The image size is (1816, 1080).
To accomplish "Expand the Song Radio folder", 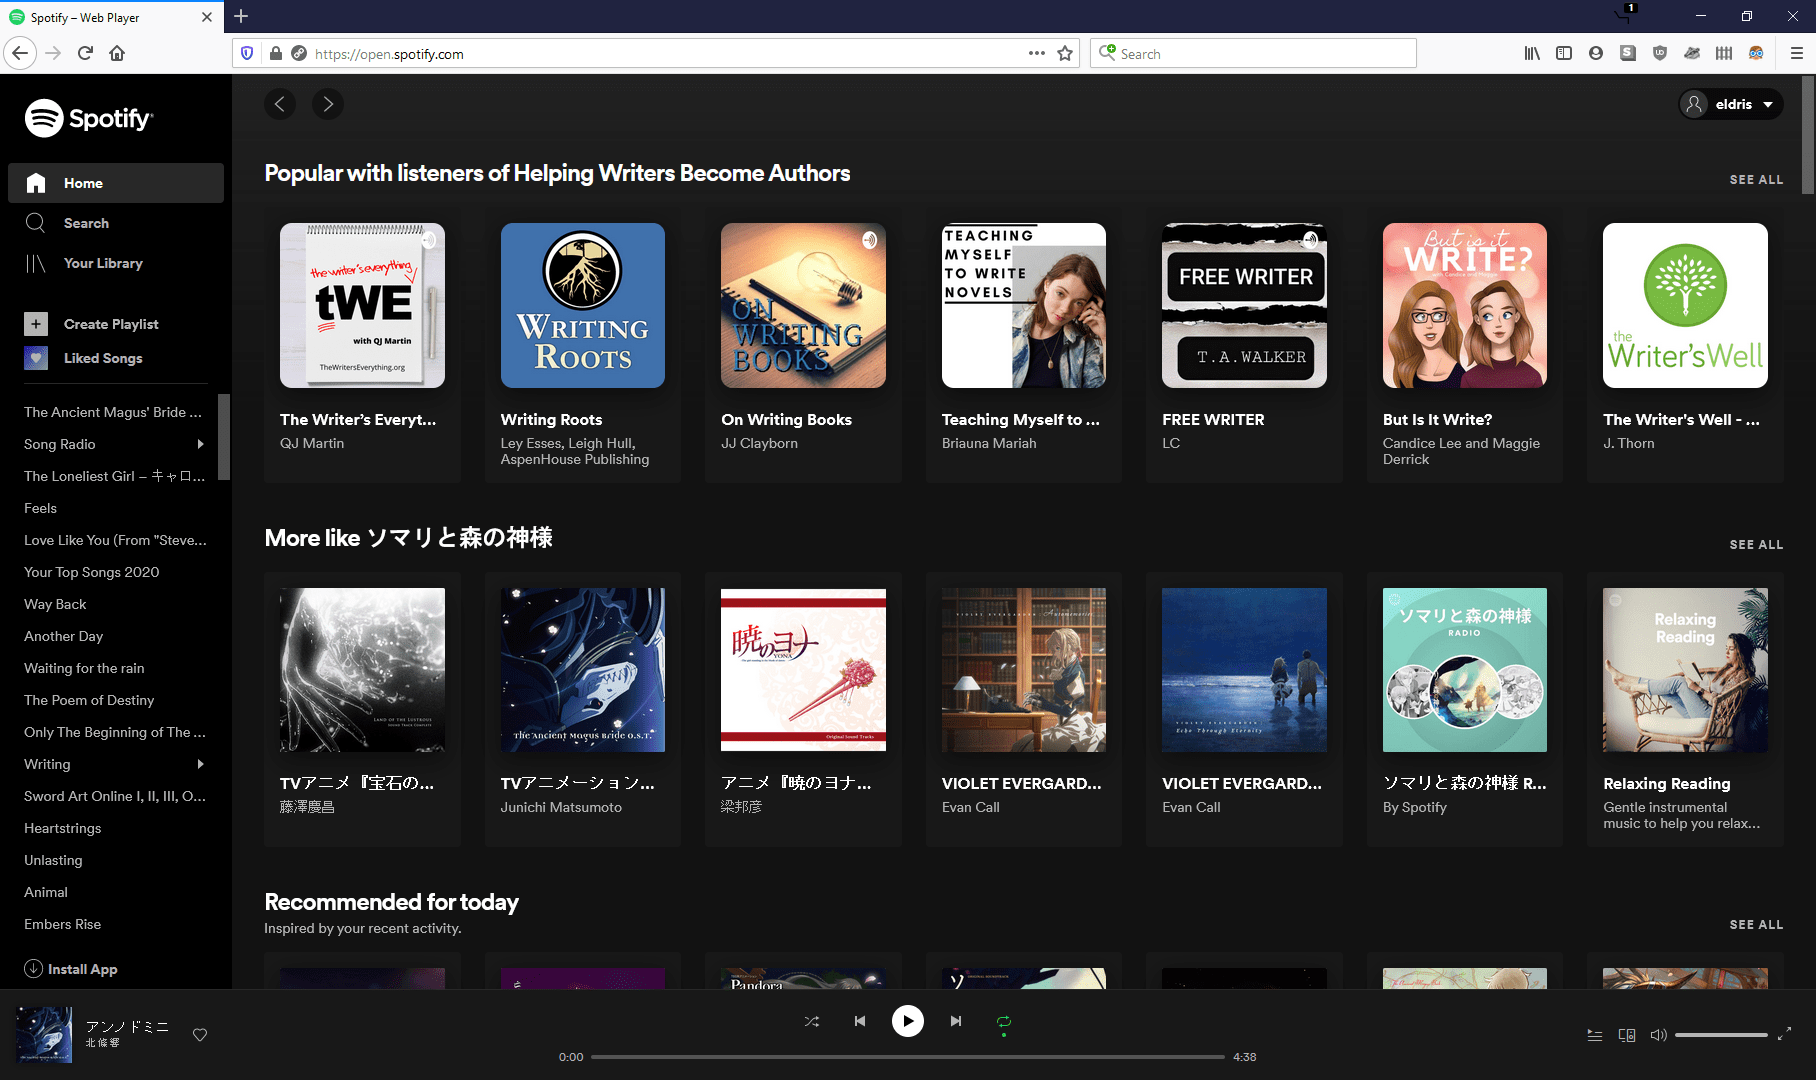I will (x=201, y=444).
